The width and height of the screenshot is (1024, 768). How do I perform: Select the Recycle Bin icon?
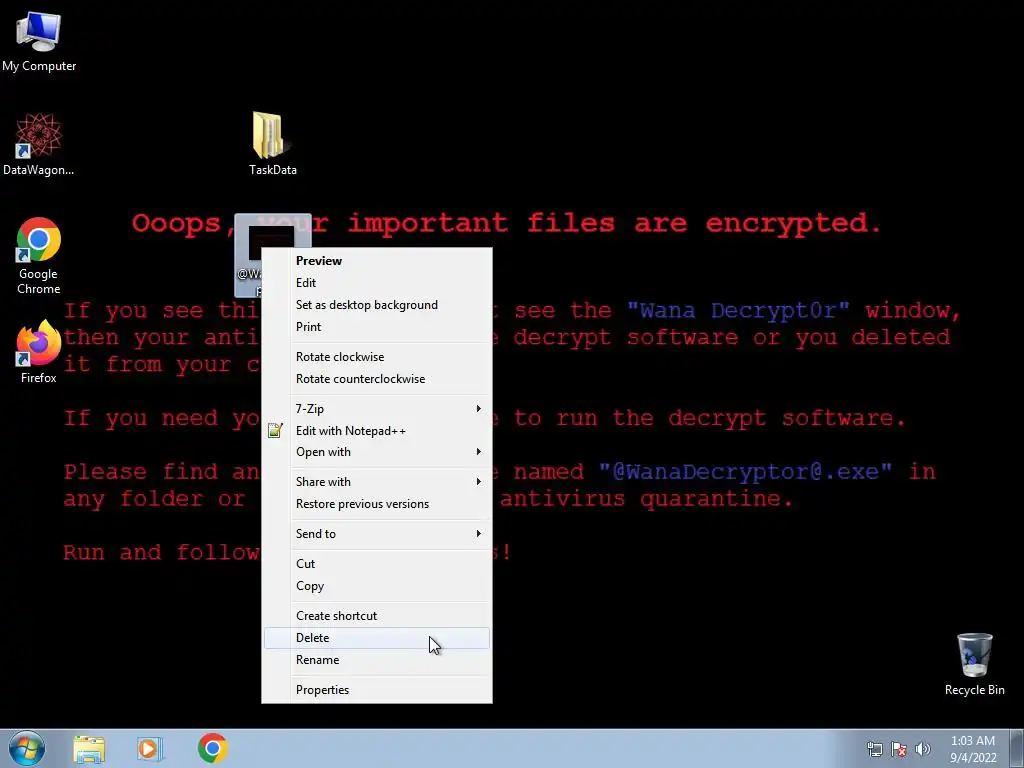974,664
